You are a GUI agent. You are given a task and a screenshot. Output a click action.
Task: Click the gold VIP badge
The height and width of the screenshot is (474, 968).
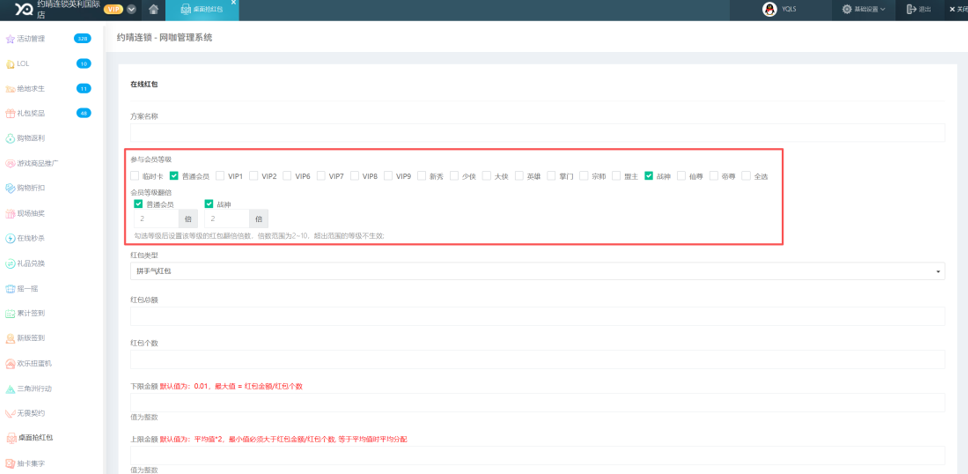point(114,9)
